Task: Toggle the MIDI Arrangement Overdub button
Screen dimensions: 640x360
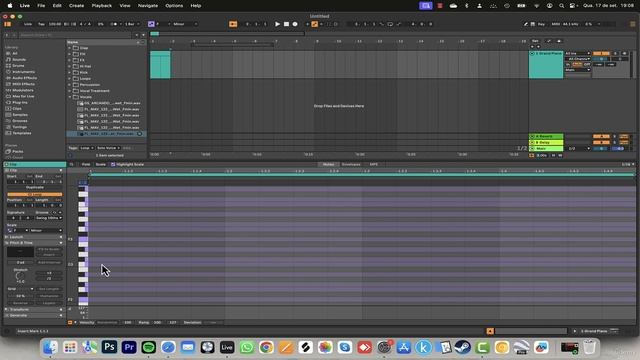Action: pos(307,24)
